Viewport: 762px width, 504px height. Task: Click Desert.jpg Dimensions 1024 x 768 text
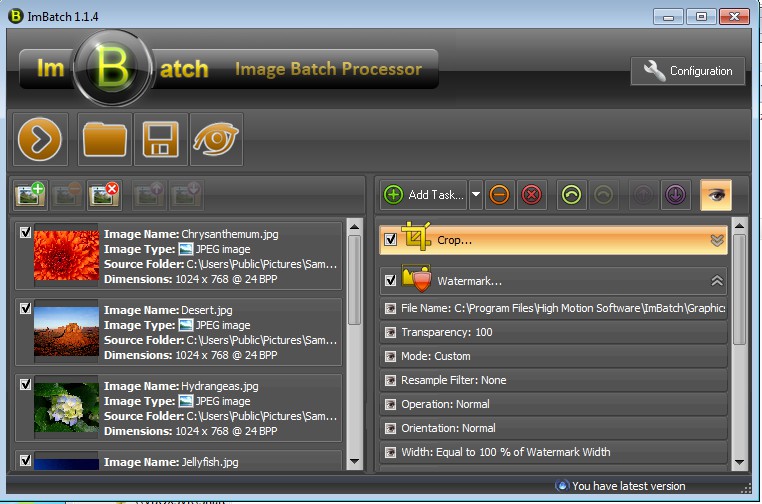click(226, 355)
